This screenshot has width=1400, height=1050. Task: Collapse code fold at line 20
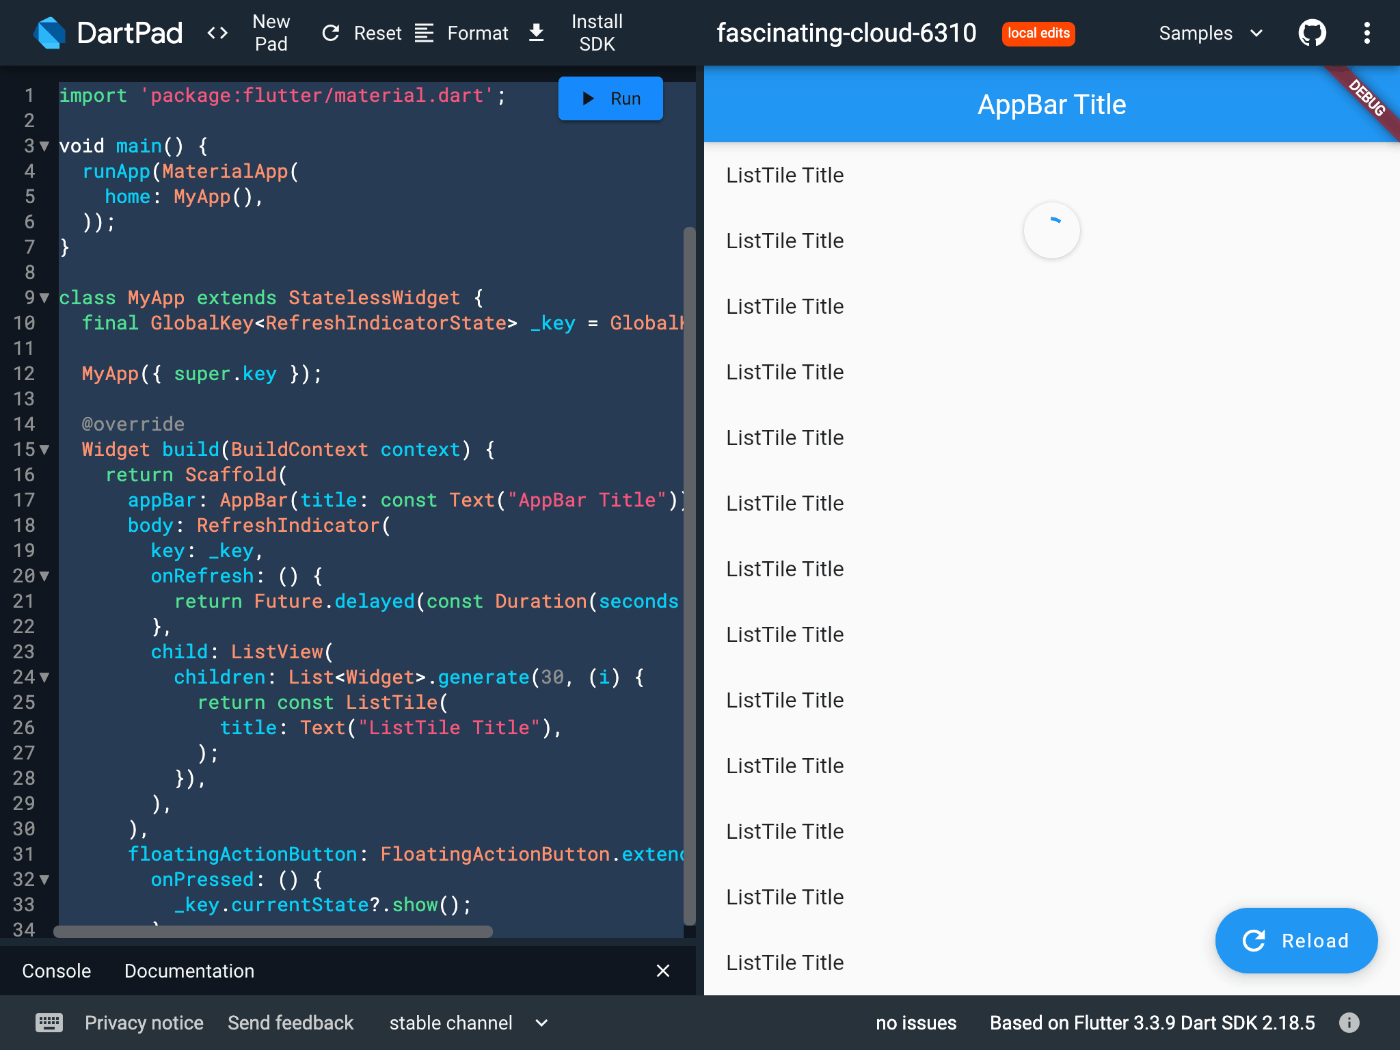coord(44,576)
